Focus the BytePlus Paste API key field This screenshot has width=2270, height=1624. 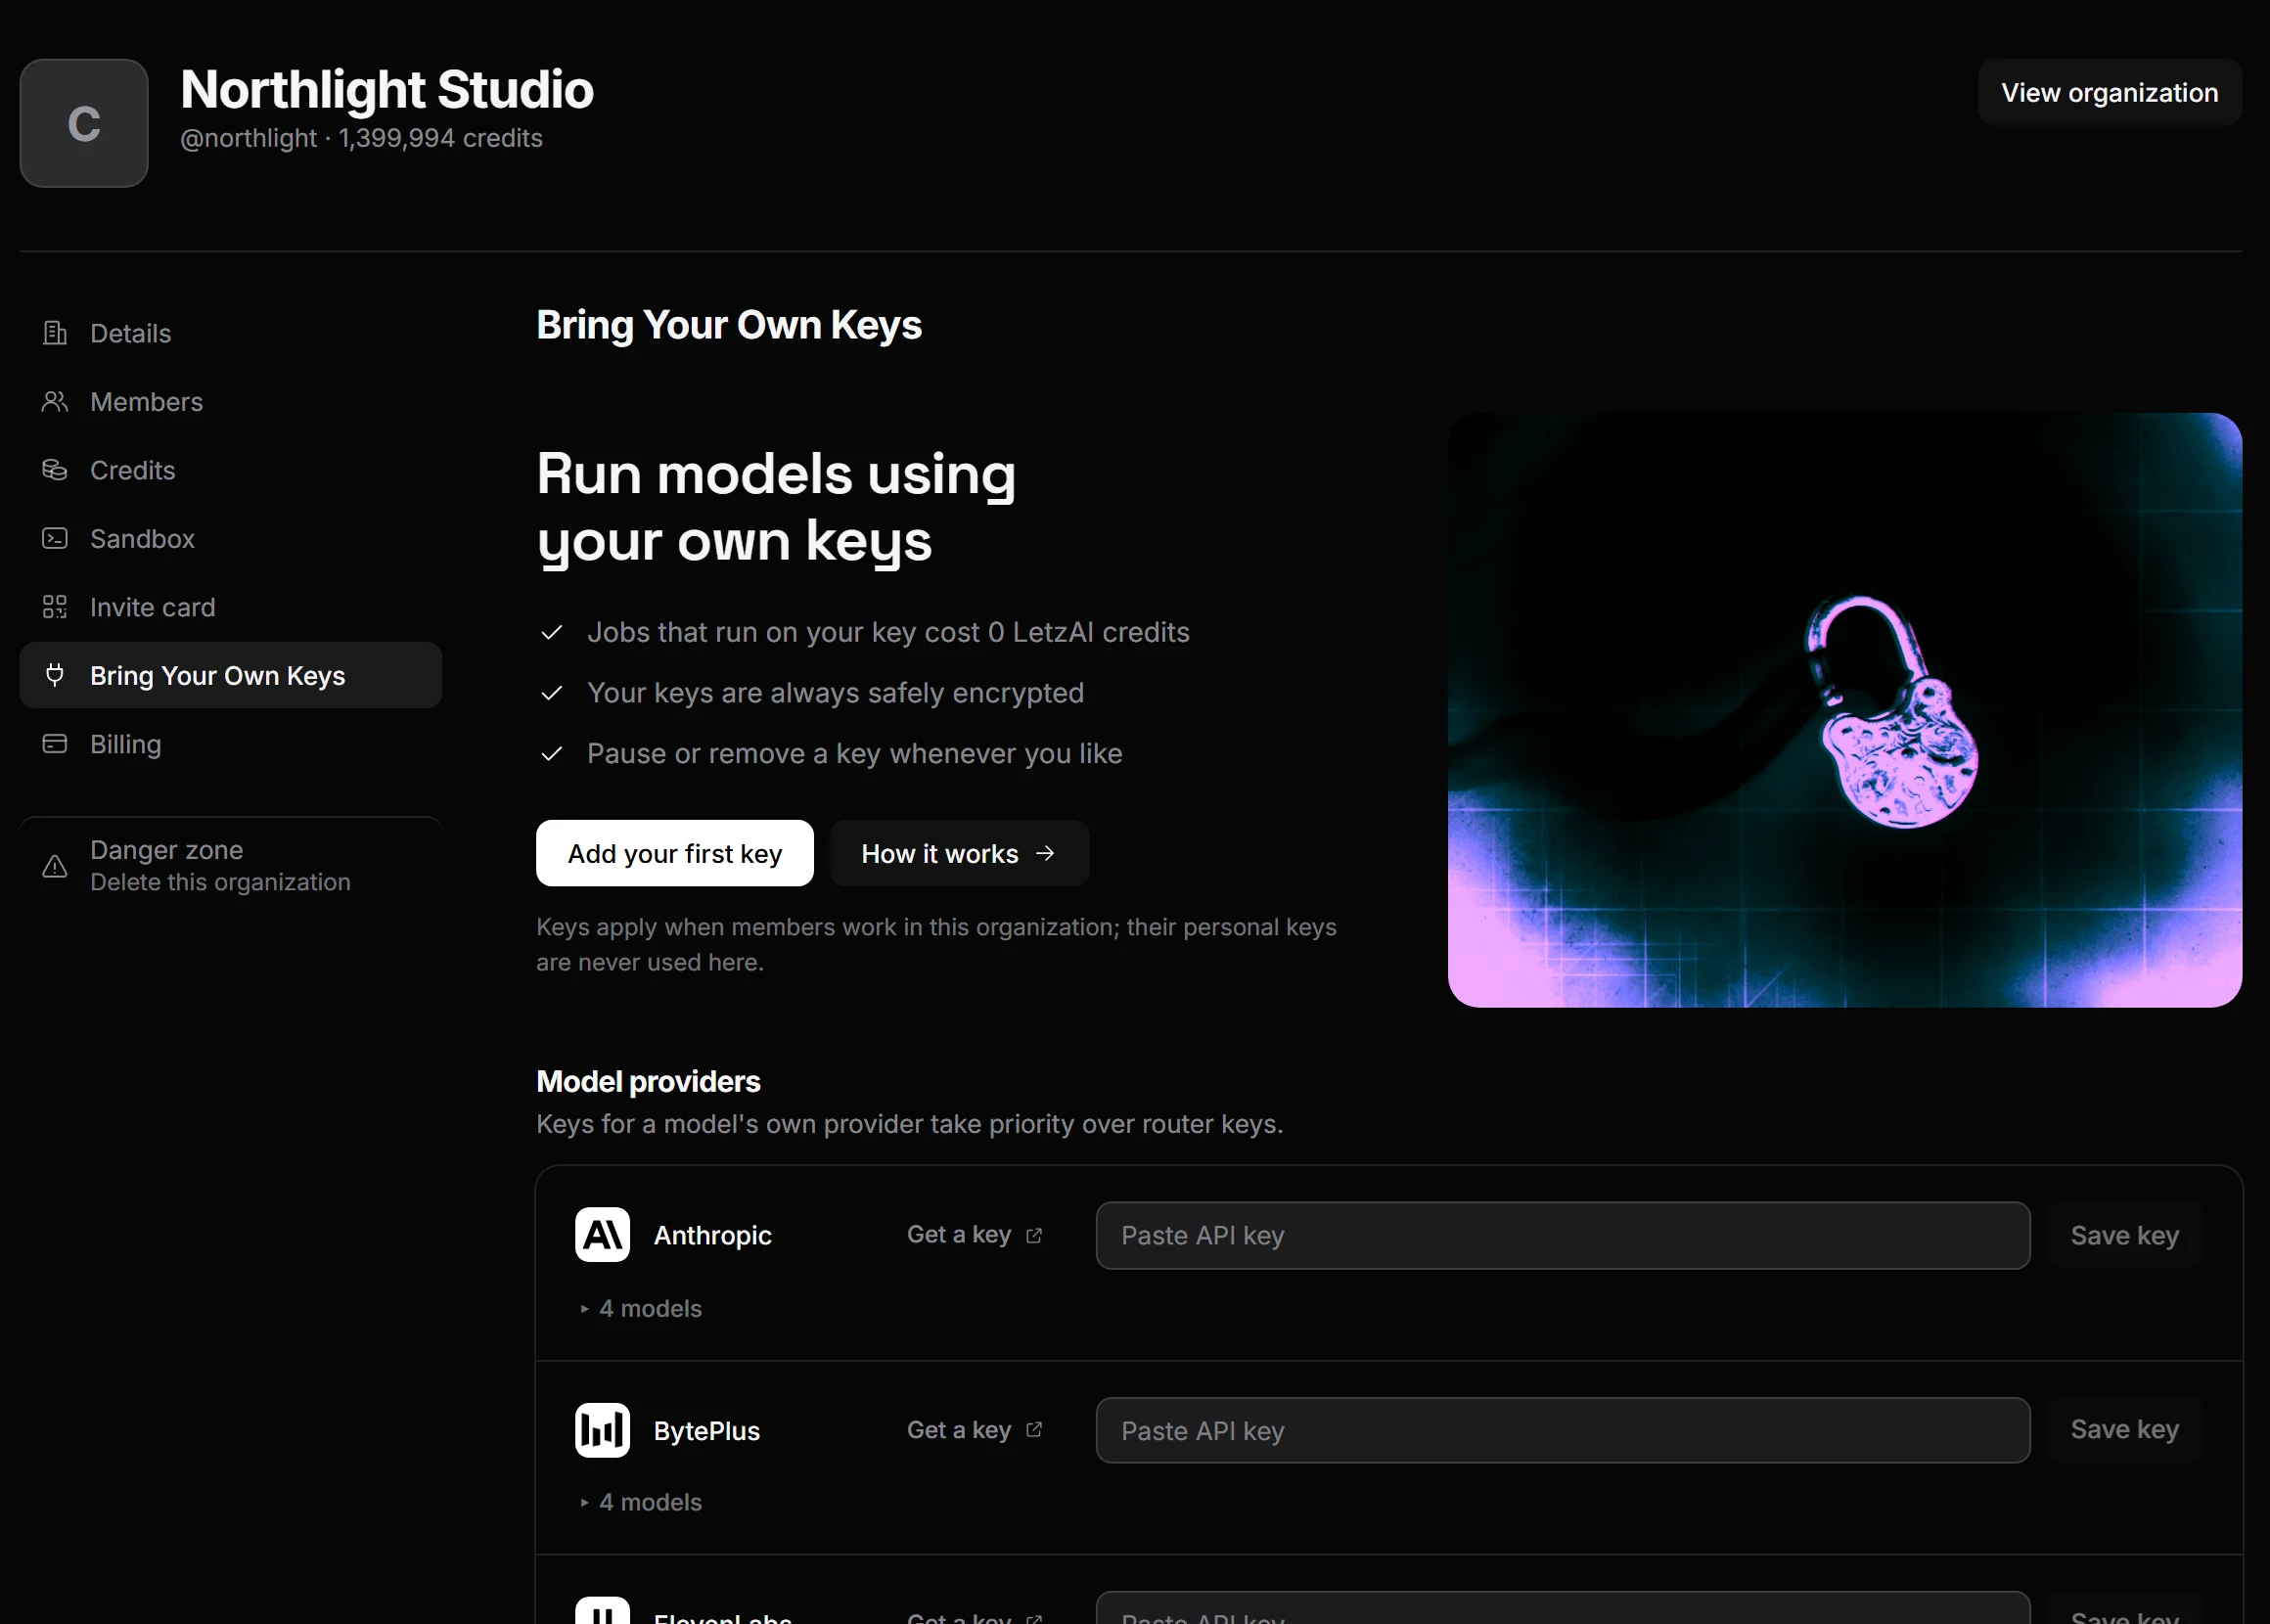click(x=1563, y=1430)
